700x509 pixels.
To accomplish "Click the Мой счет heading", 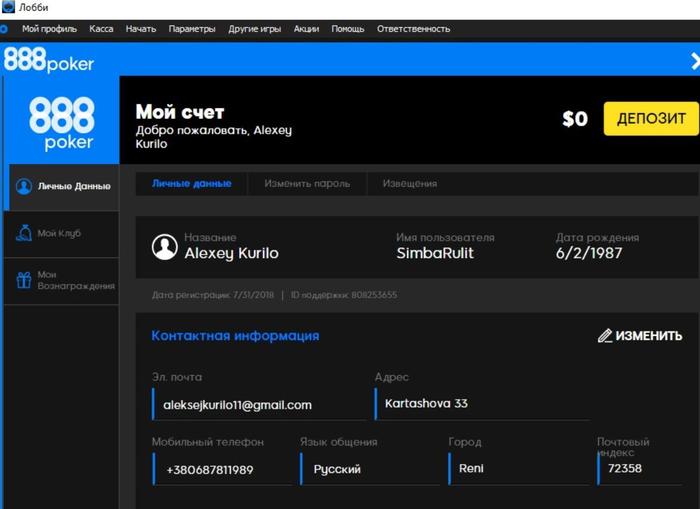I will [180, 112].
